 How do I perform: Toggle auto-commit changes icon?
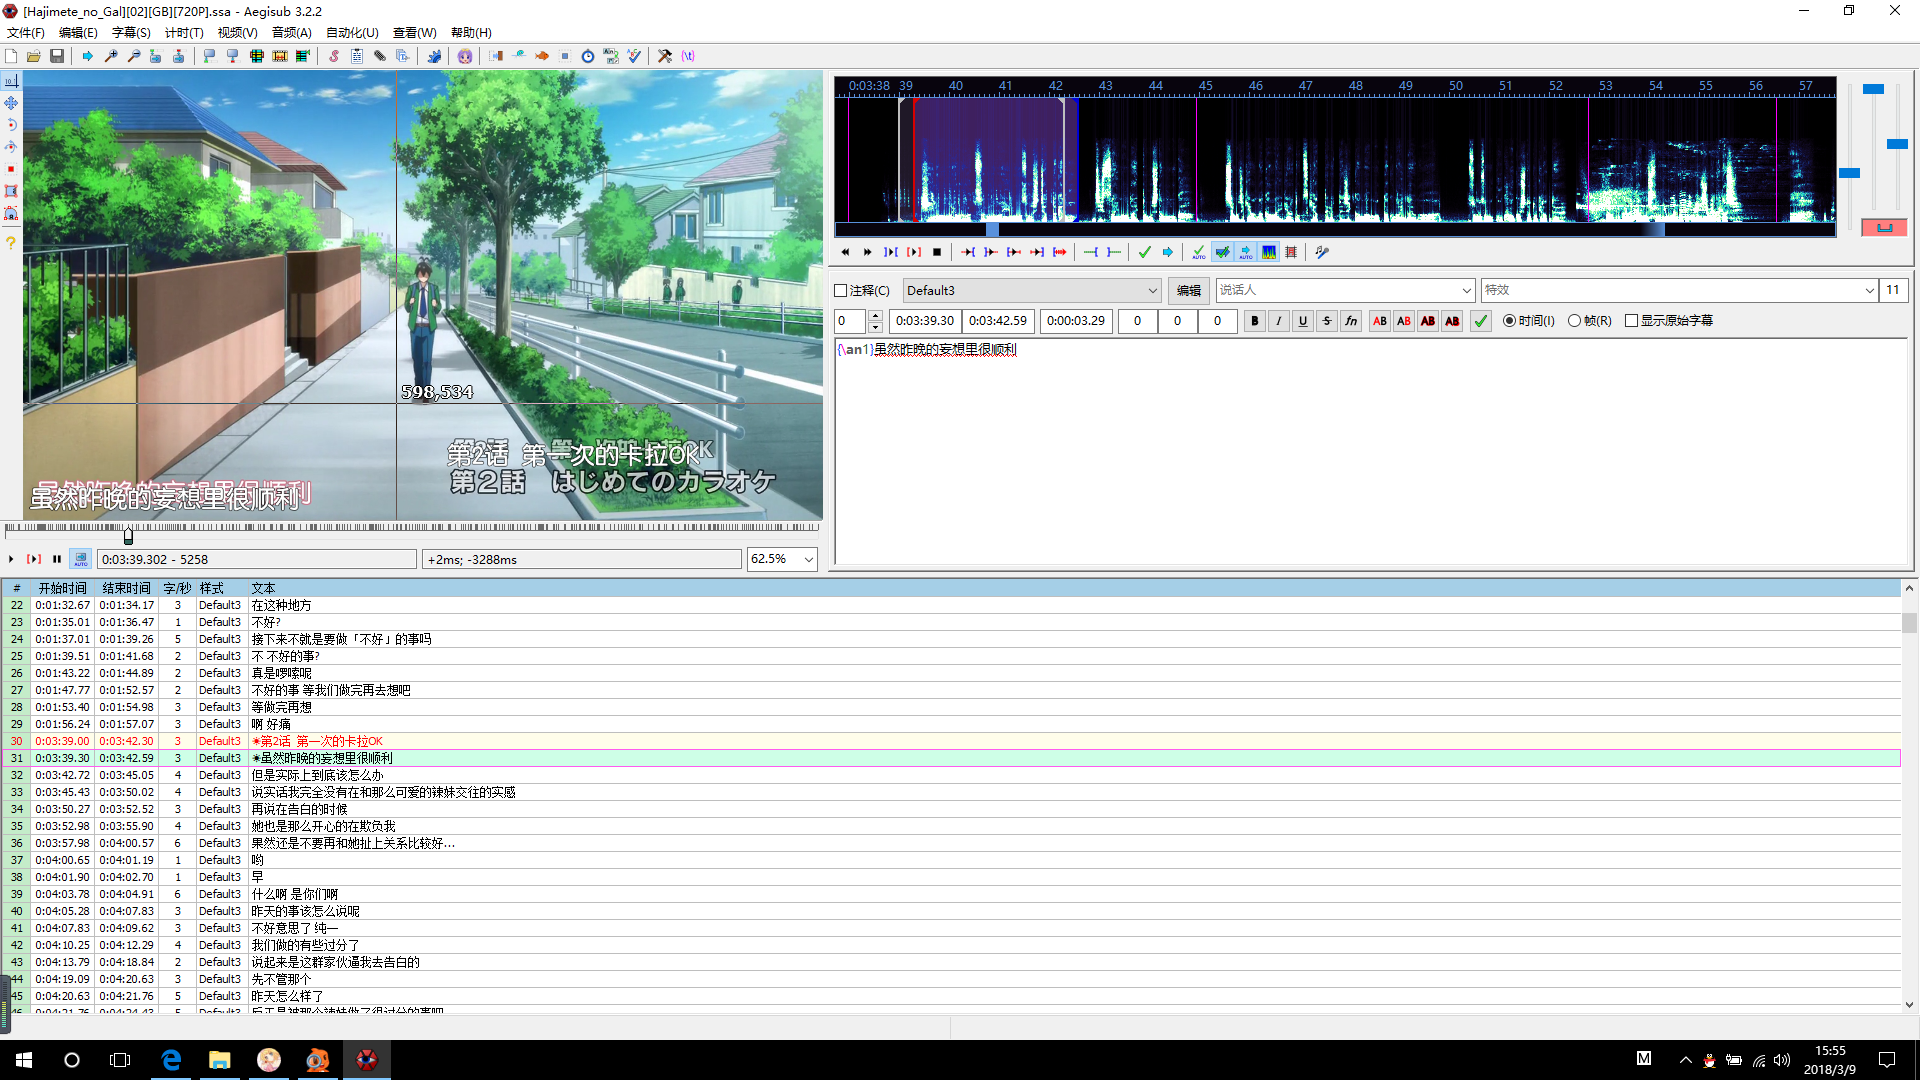click(1199, 252)
